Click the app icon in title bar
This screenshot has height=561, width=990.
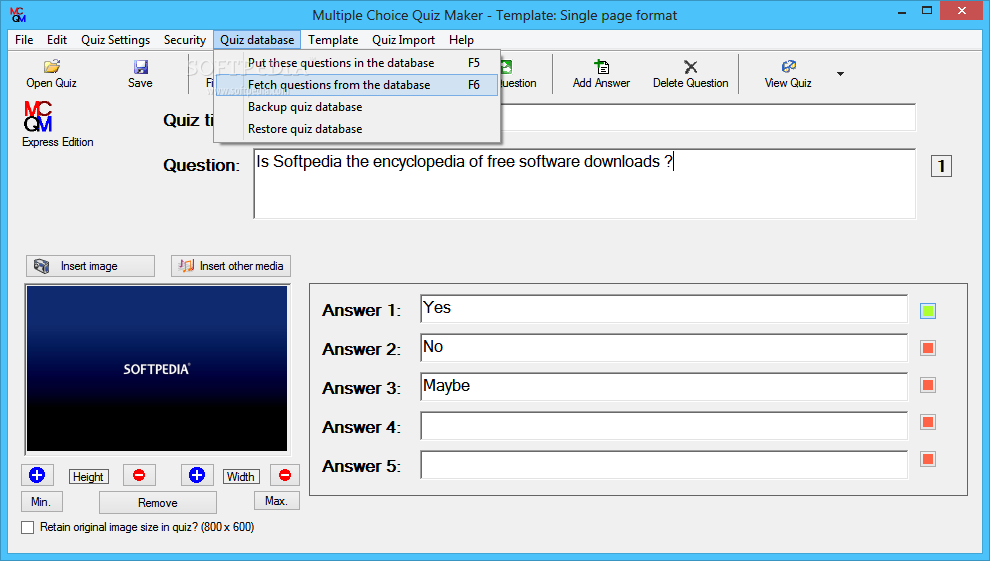click(x=18, y=15)
